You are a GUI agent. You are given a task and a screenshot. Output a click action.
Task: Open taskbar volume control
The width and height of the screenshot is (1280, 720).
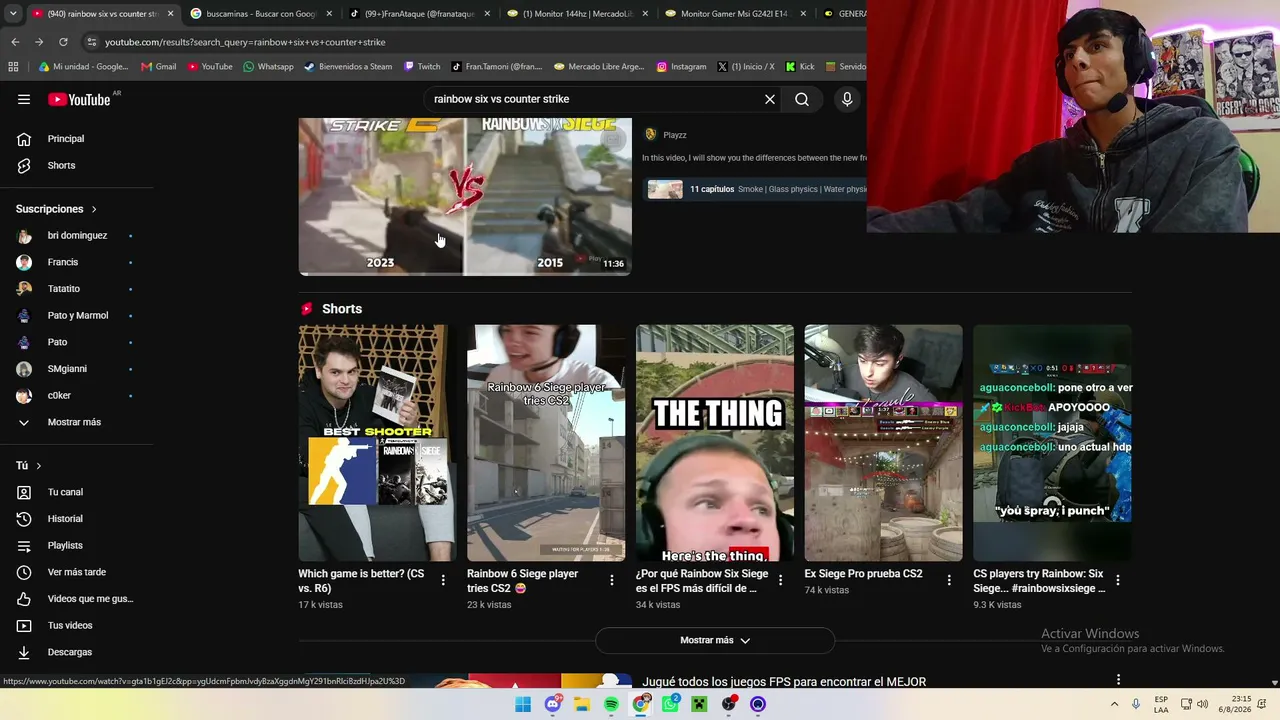(1202, 704)
